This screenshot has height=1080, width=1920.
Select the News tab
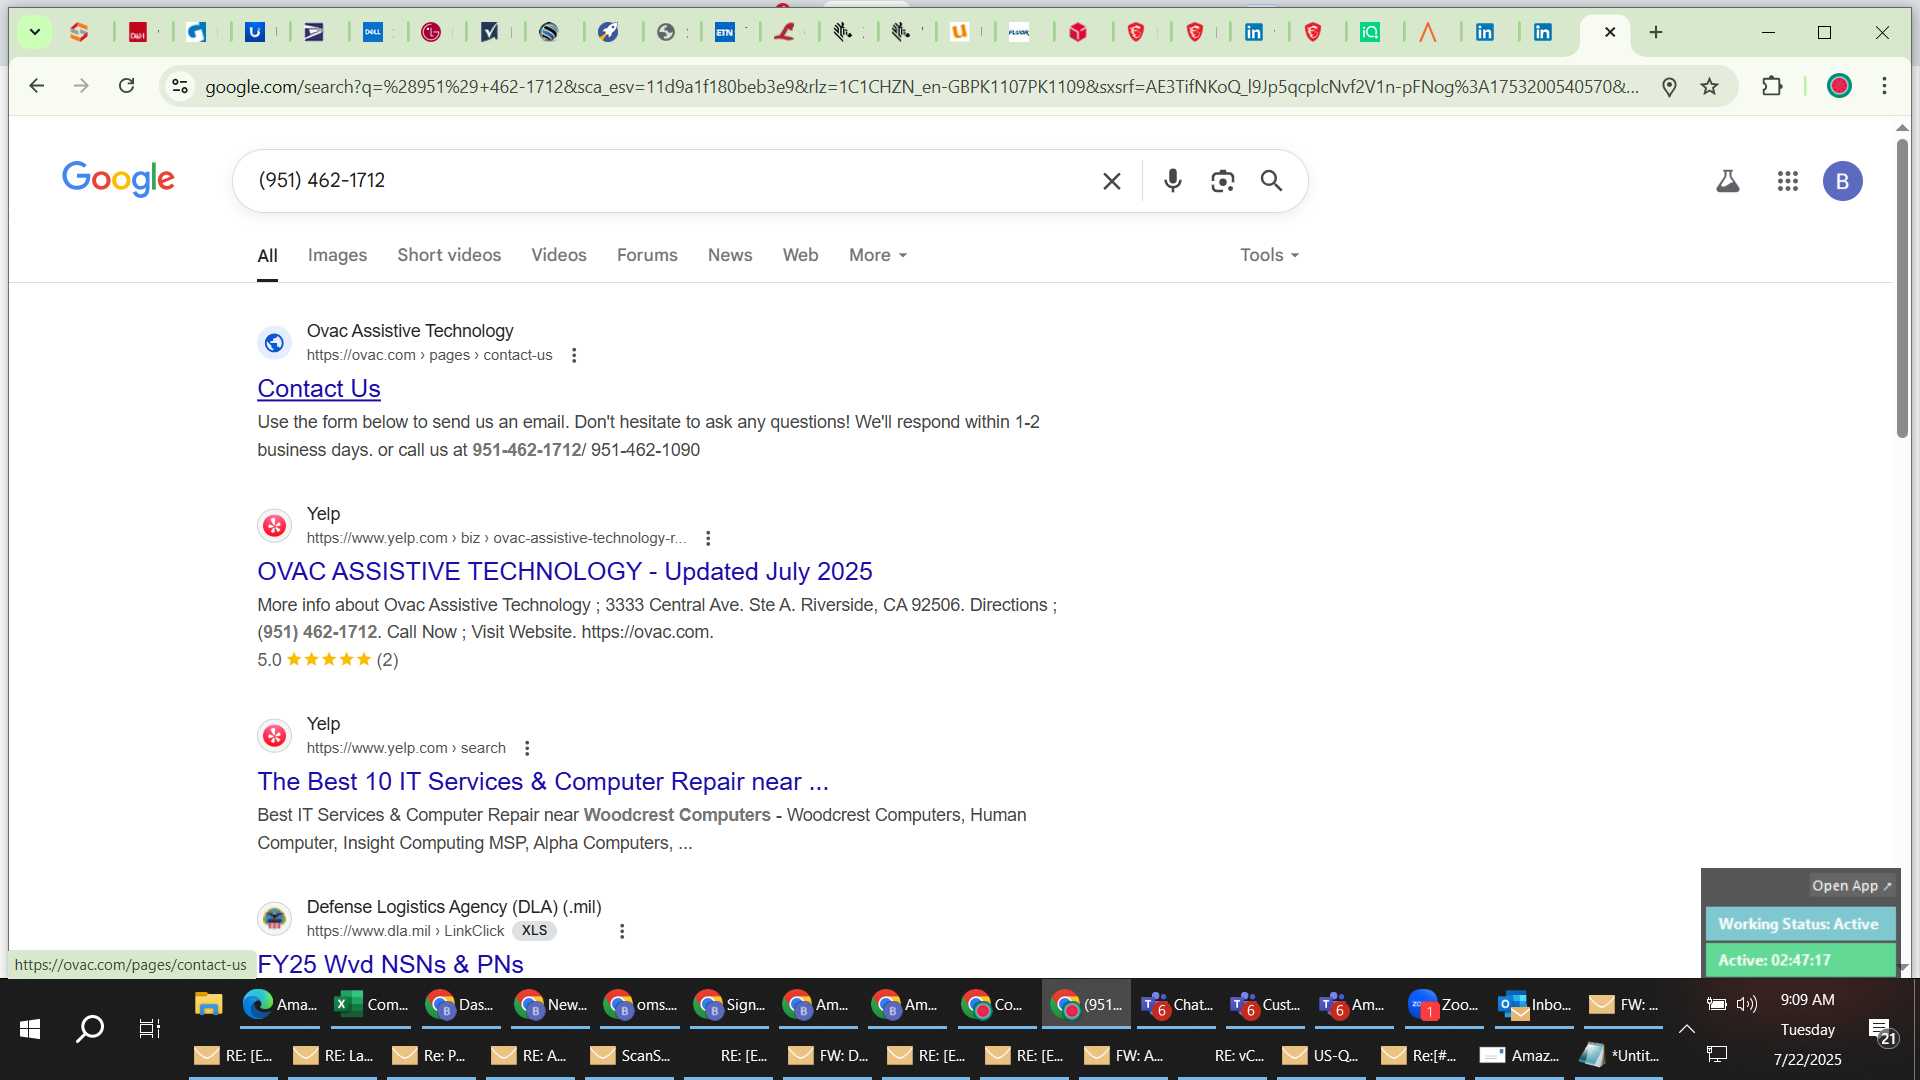tap(730, 255)
